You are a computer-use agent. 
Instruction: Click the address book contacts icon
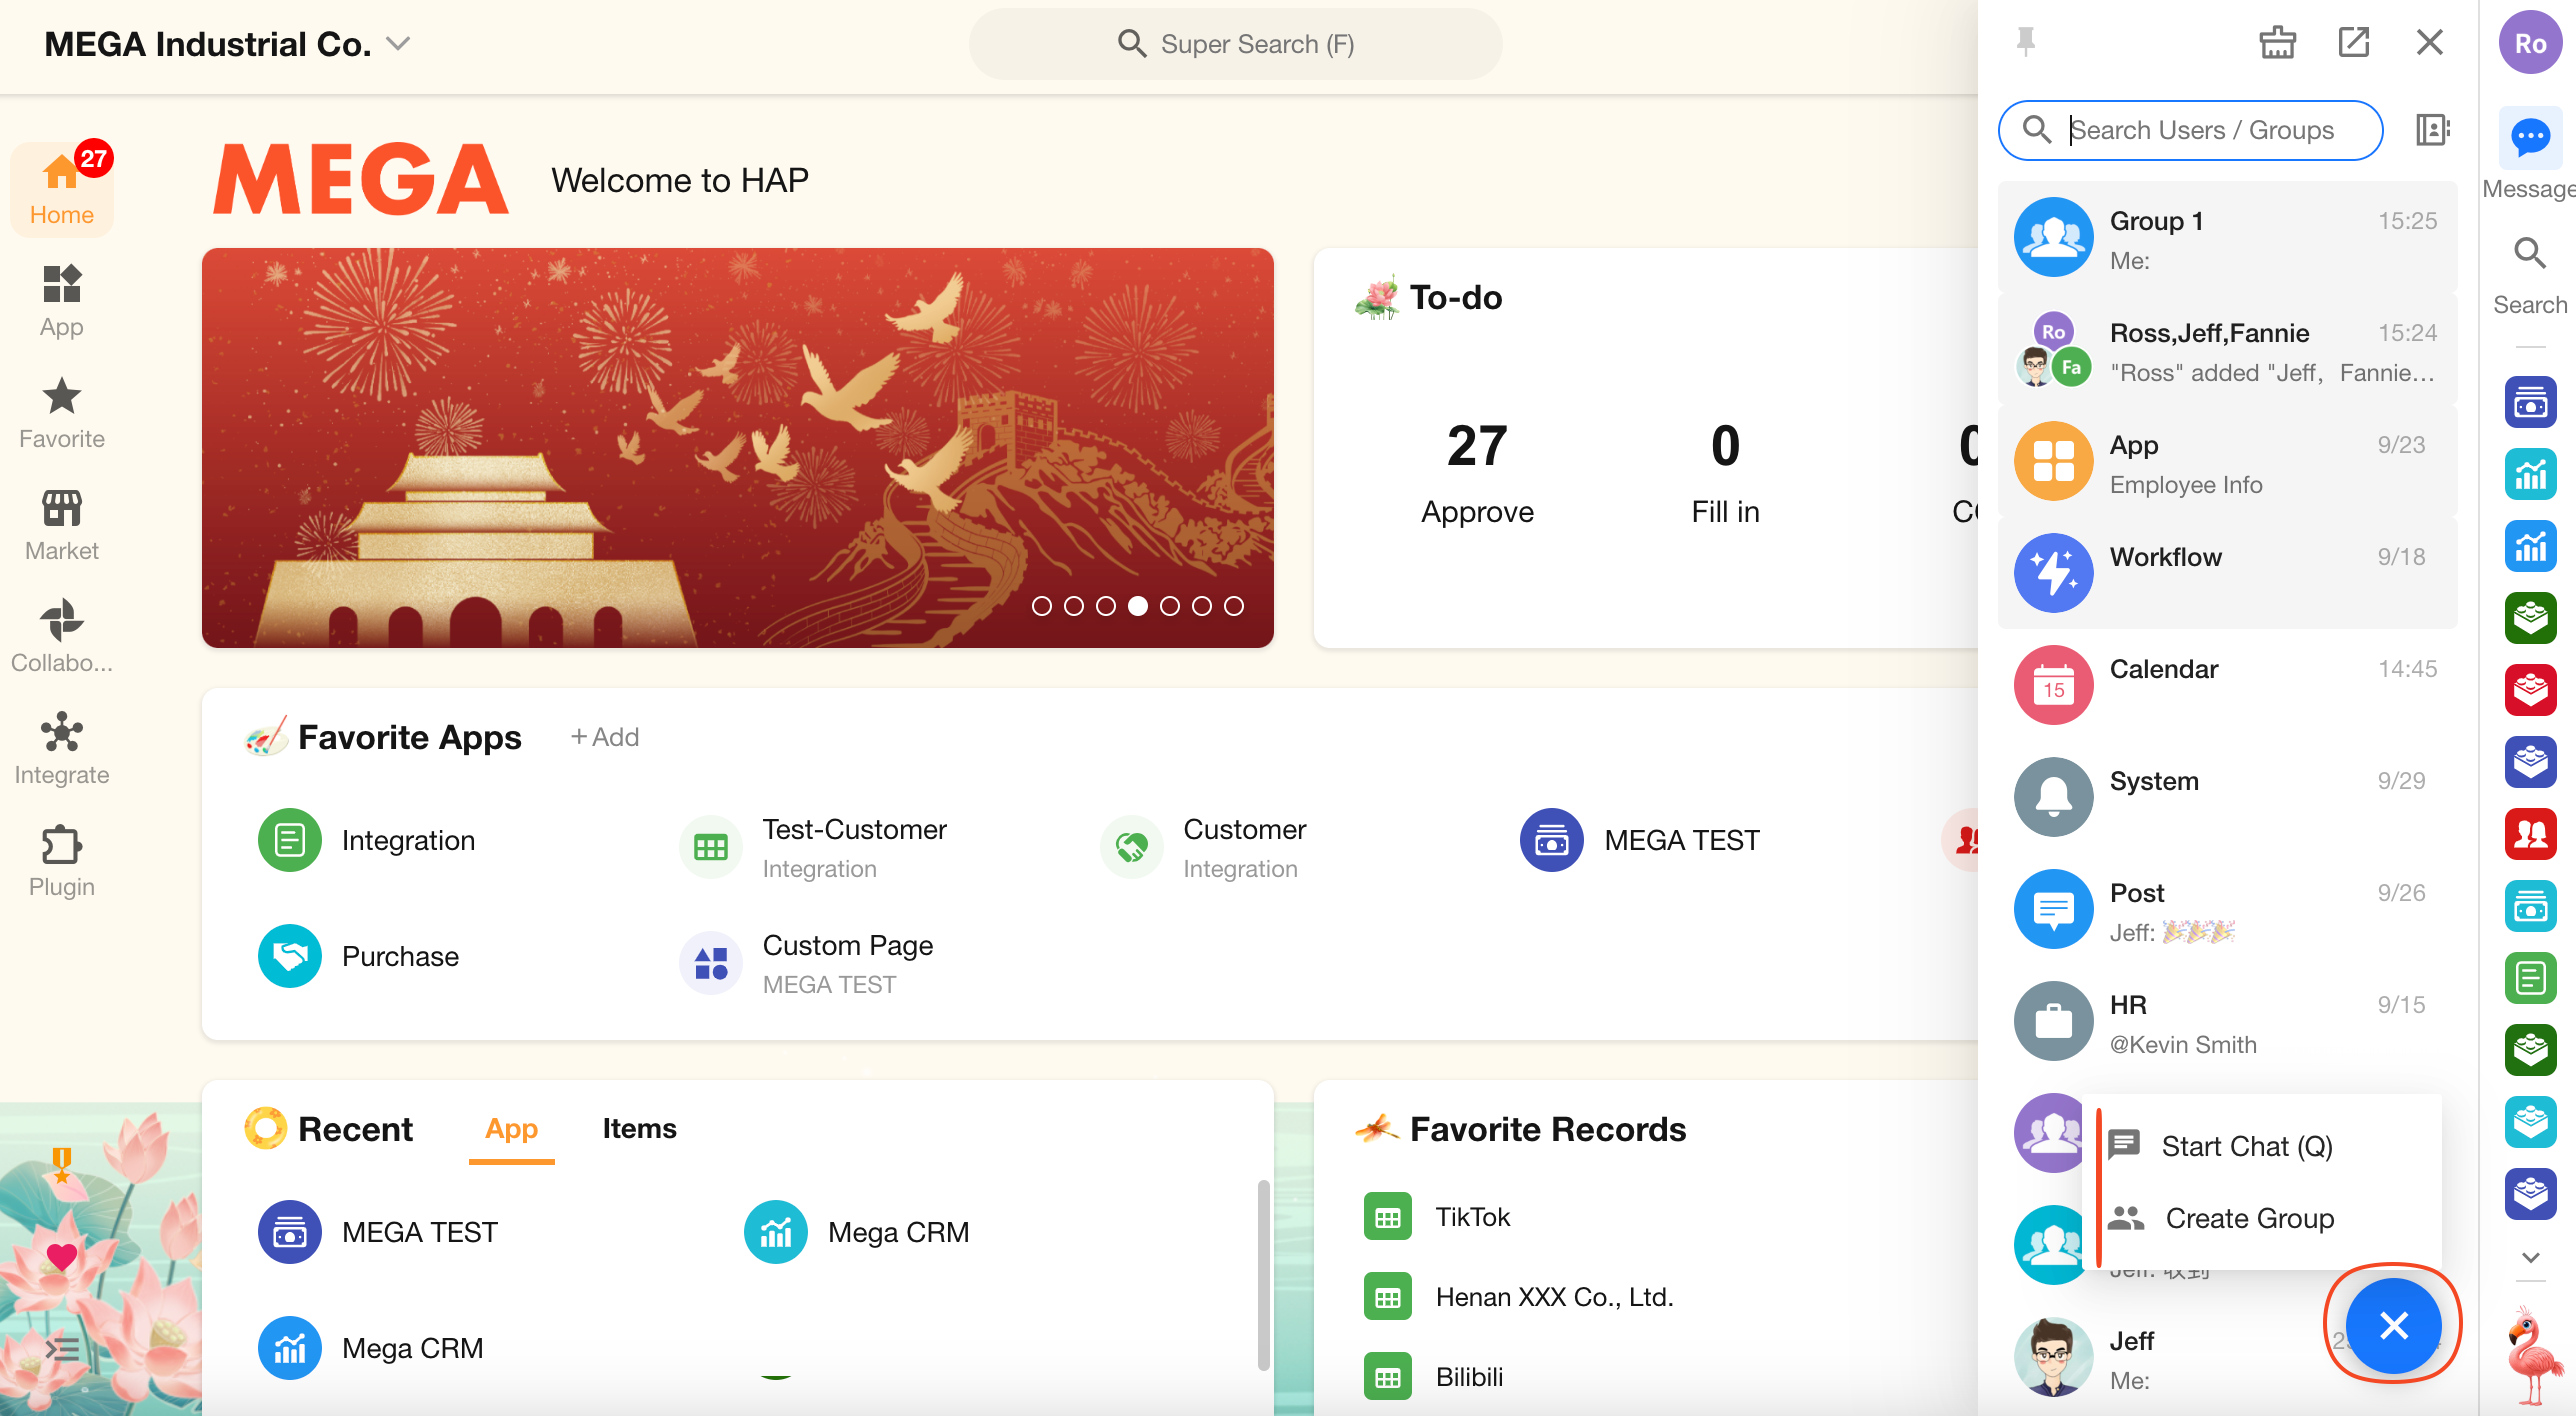[2432, 130]
